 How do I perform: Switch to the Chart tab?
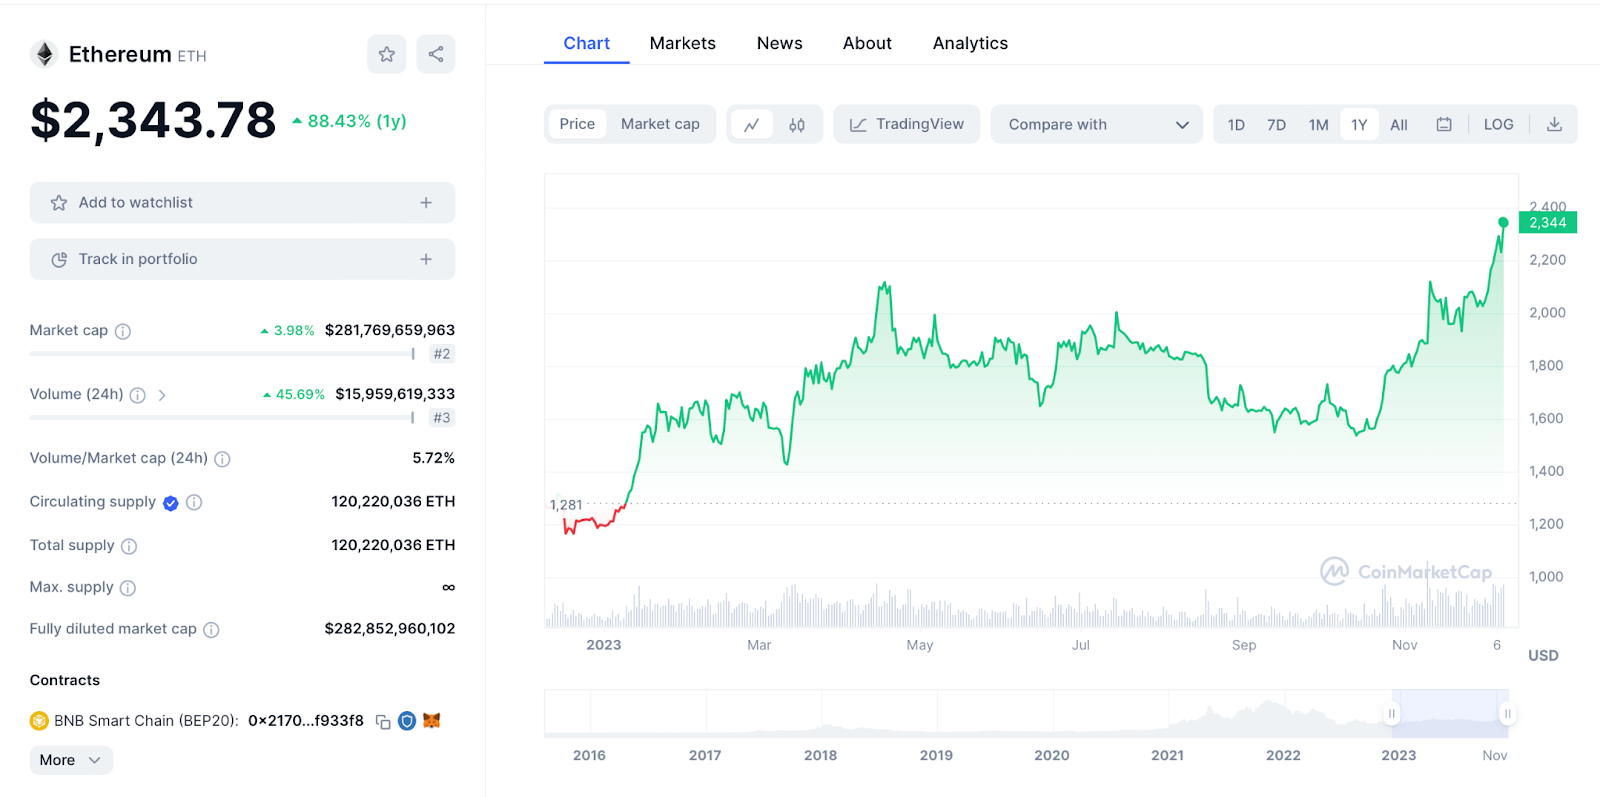click(586, 43)
